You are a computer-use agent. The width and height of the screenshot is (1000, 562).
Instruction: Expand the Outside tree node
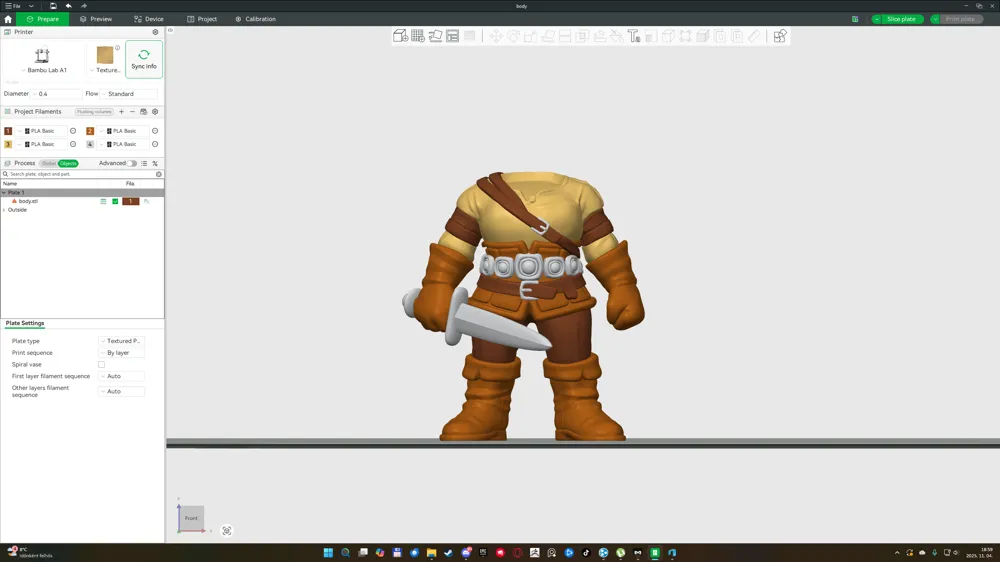(4, 210)
